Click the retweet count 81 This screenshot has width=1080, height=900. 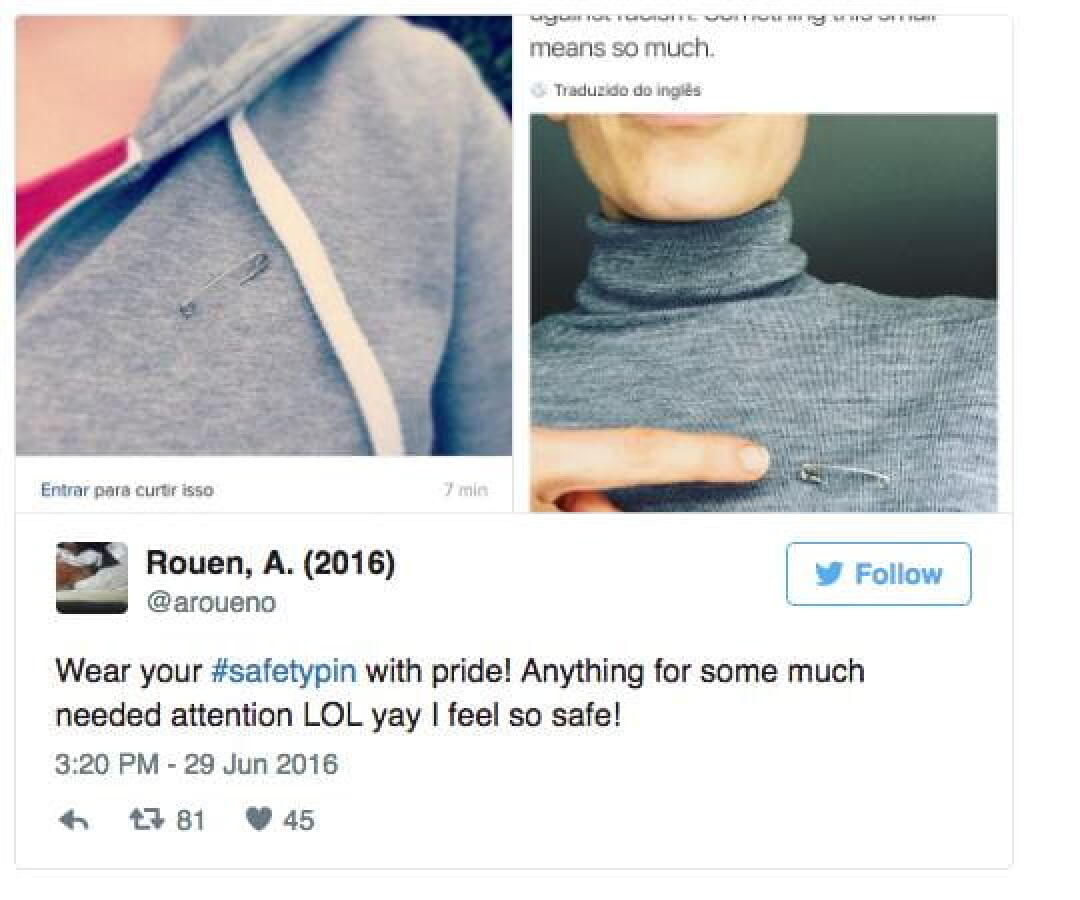tap(191, 820)
